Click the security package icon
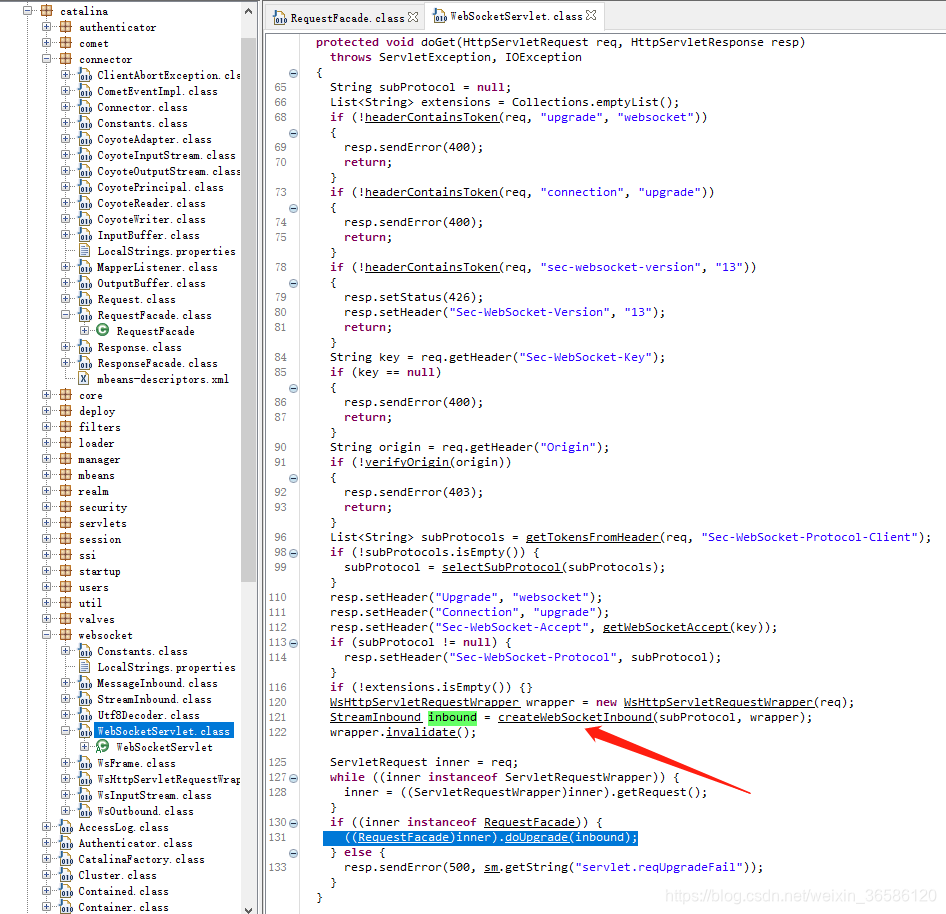 pyautogui.click(x=66, y=506)
